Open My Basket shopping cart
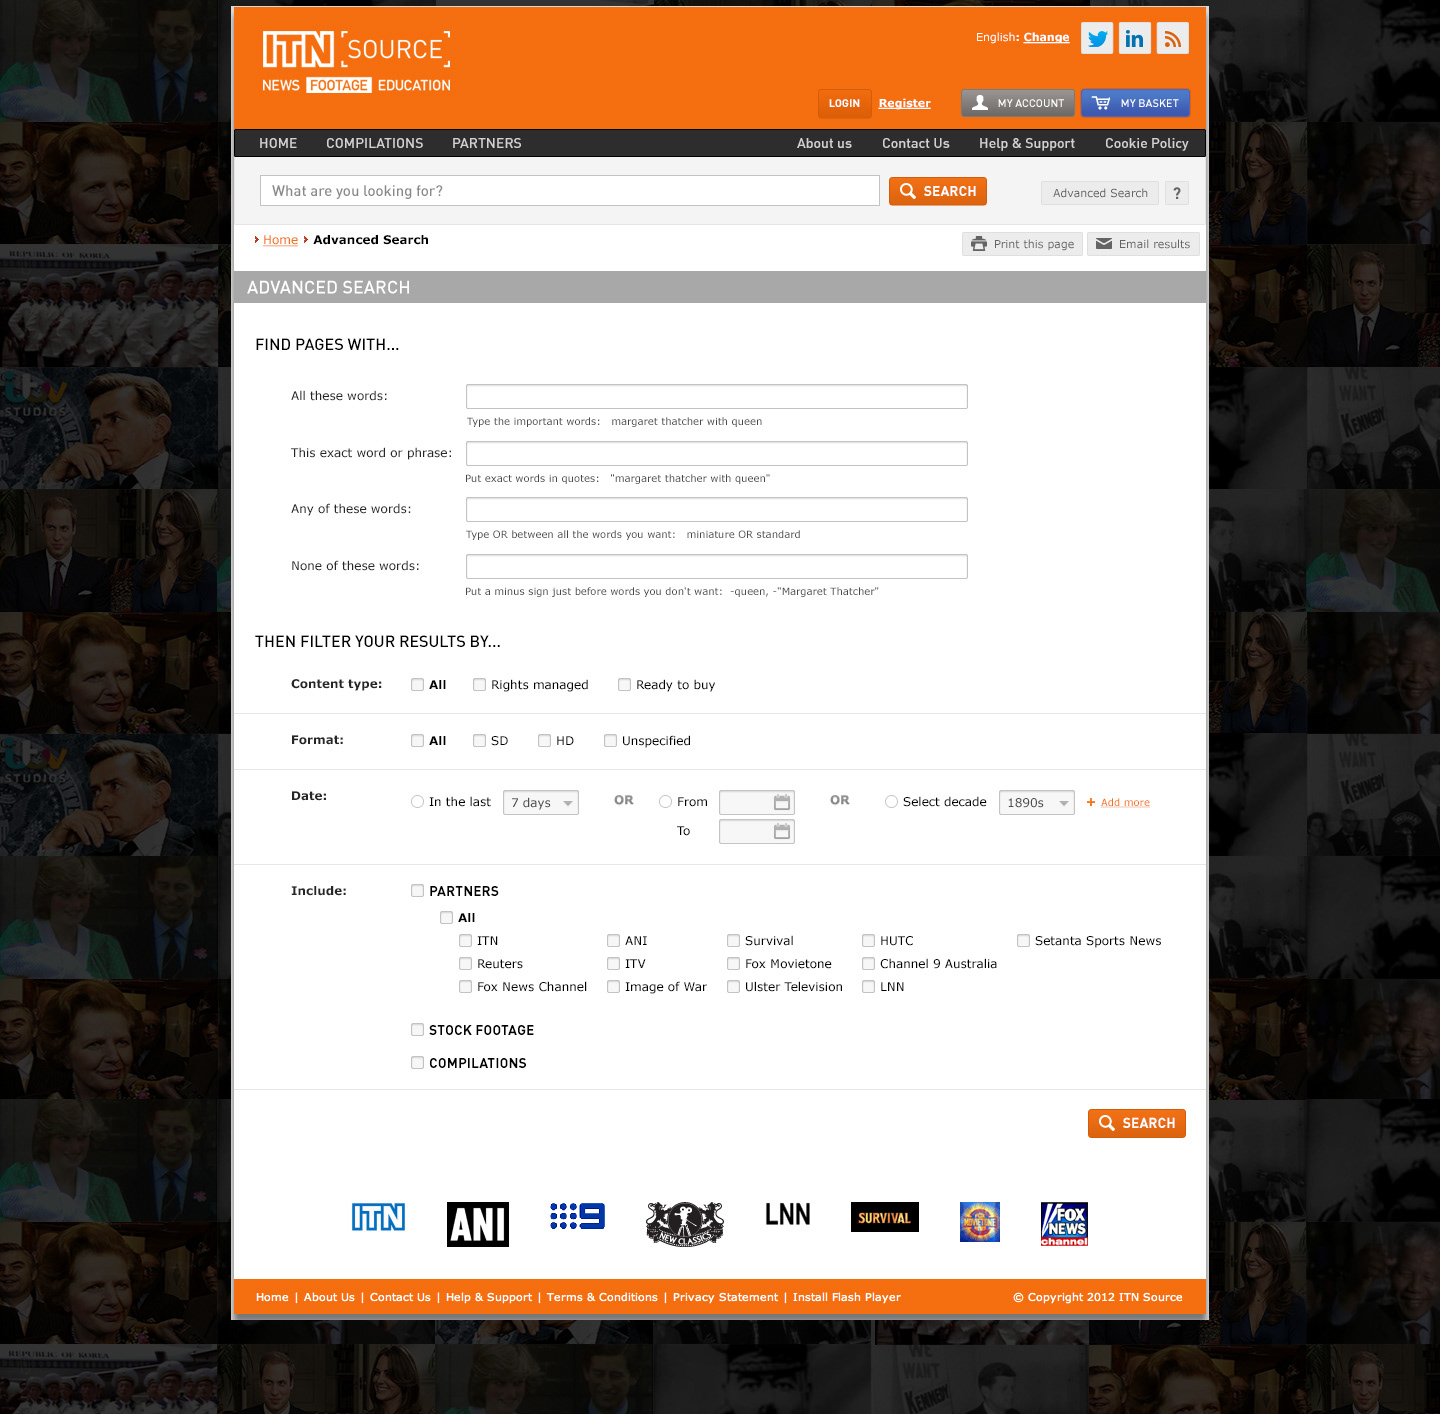 point(1136,103)
